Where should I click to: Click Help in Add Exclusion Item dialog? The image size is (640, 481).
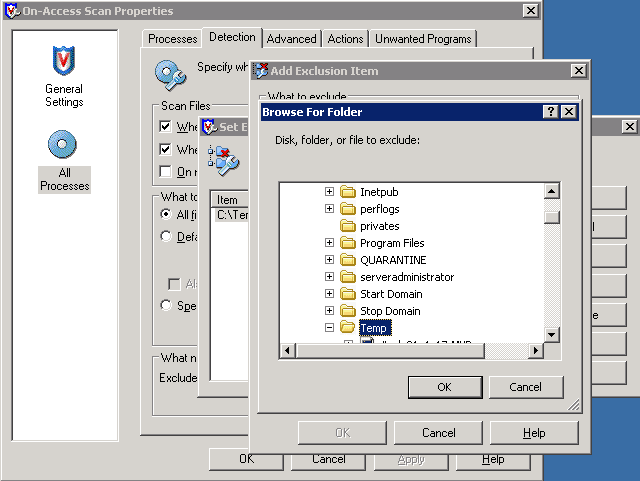point(534,433)
